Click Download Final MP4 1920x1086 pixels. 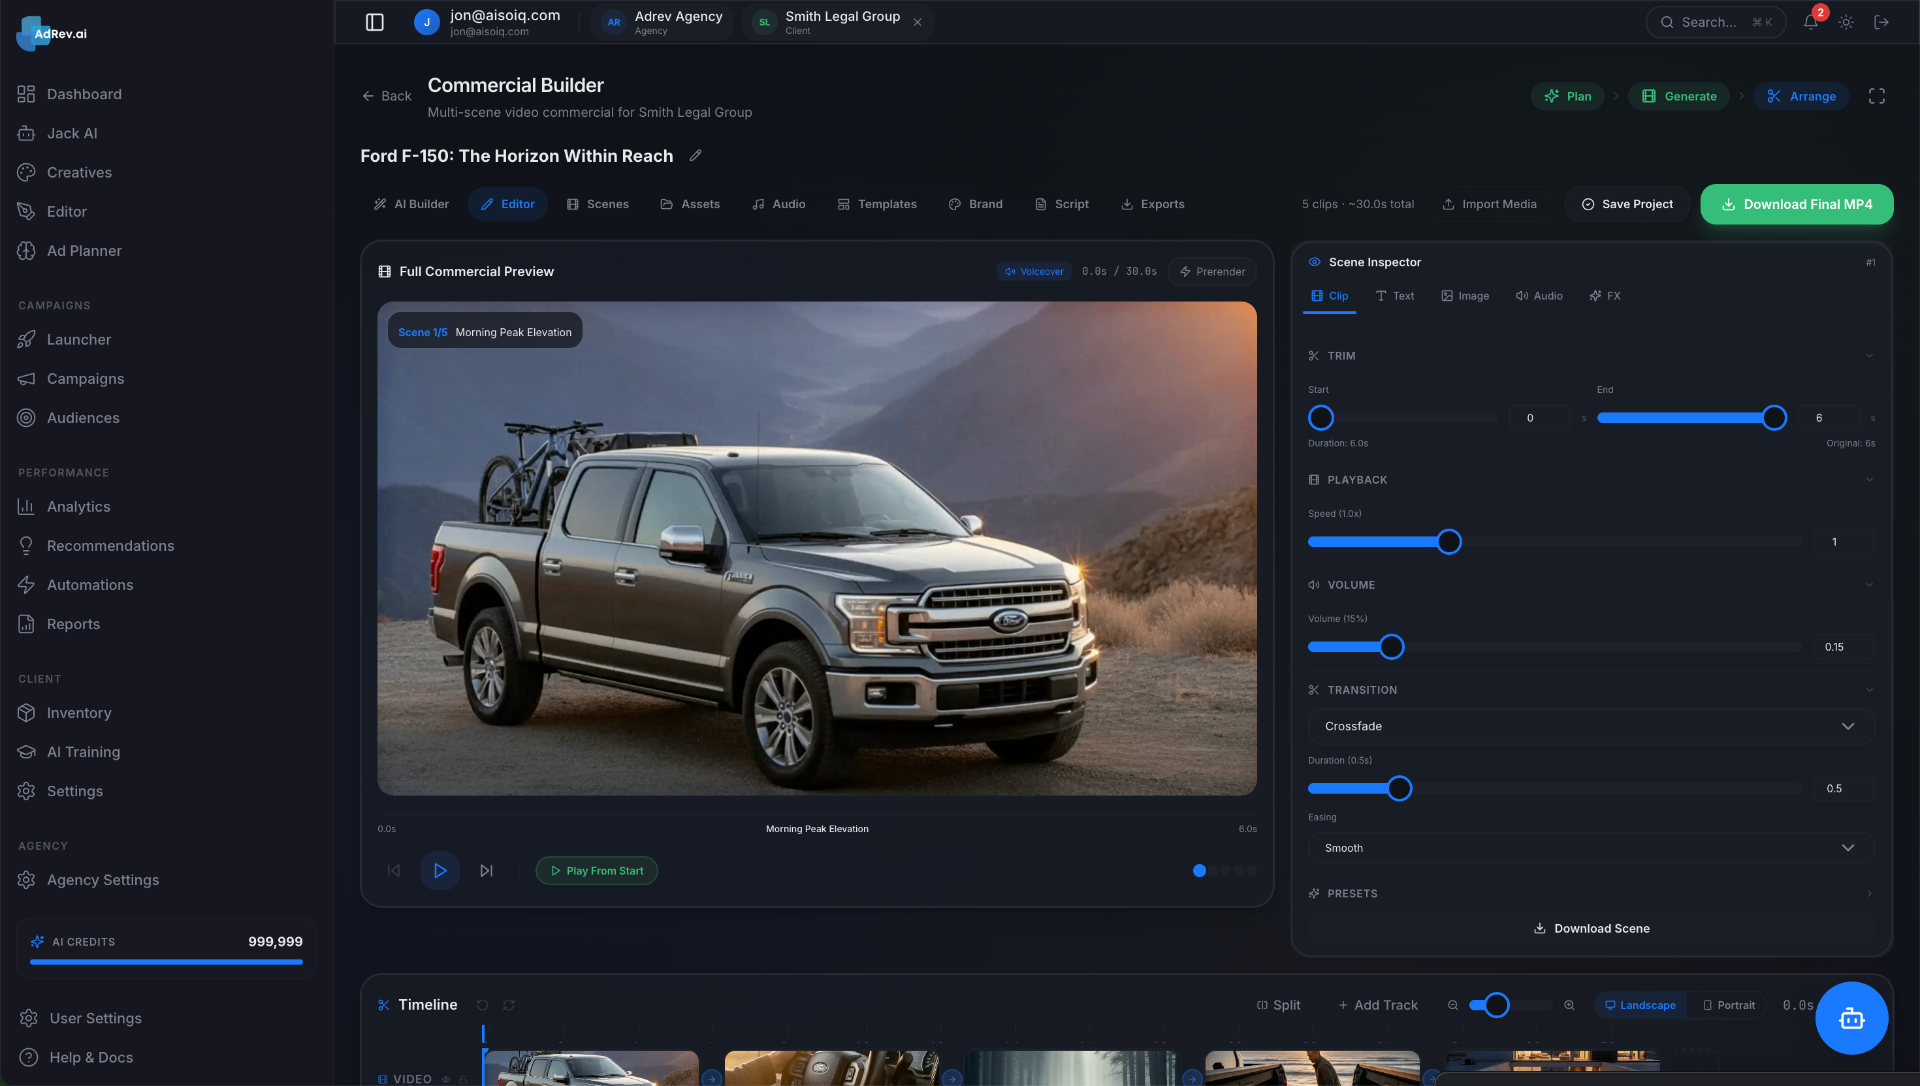pyautogui.click(x=1797, y=204)
